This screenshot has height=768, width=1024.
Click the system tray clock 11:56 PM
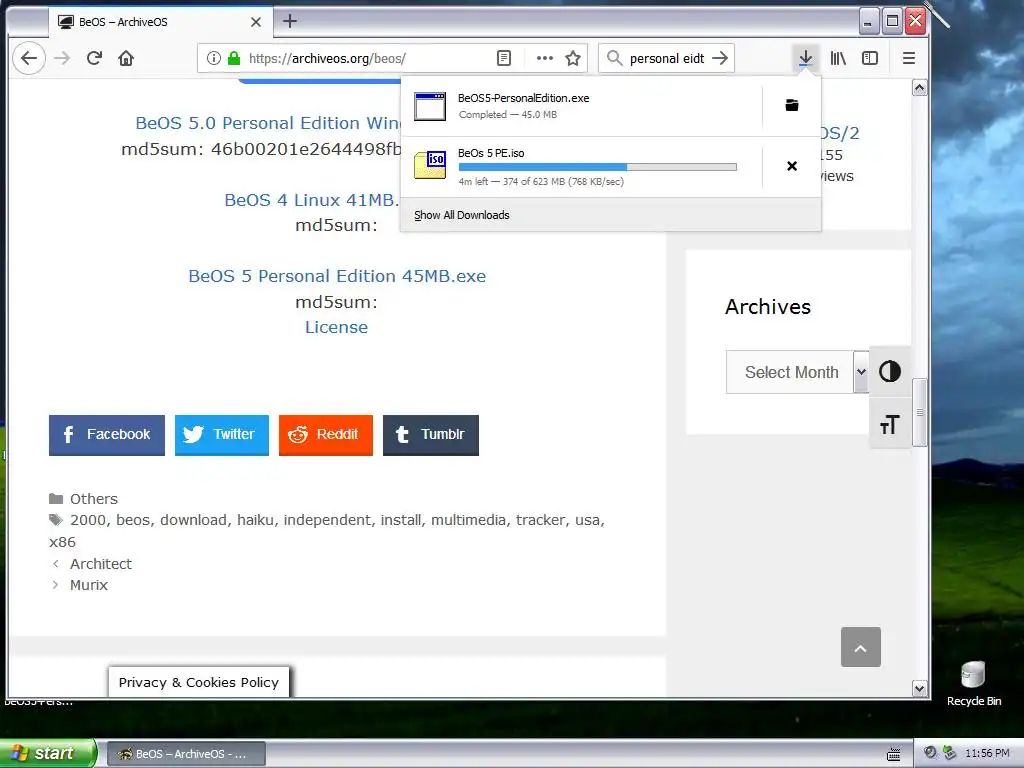987,754
